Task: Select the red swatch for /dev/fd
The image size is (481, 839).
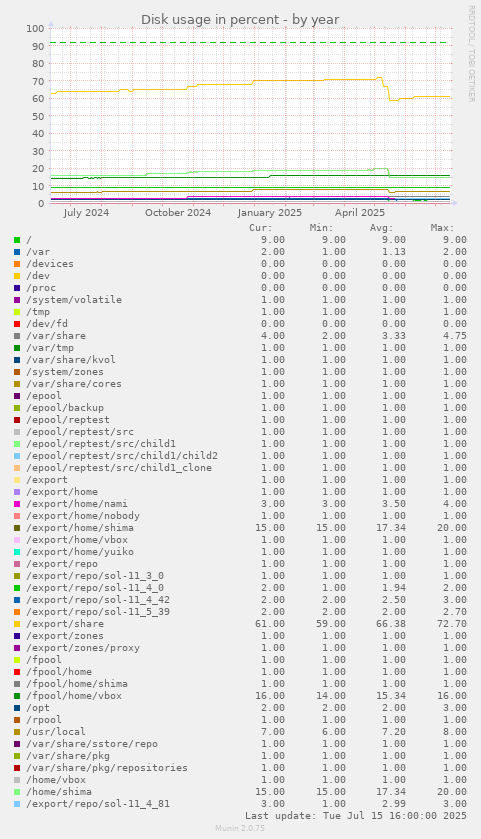Action: click(x=17, y=324)
